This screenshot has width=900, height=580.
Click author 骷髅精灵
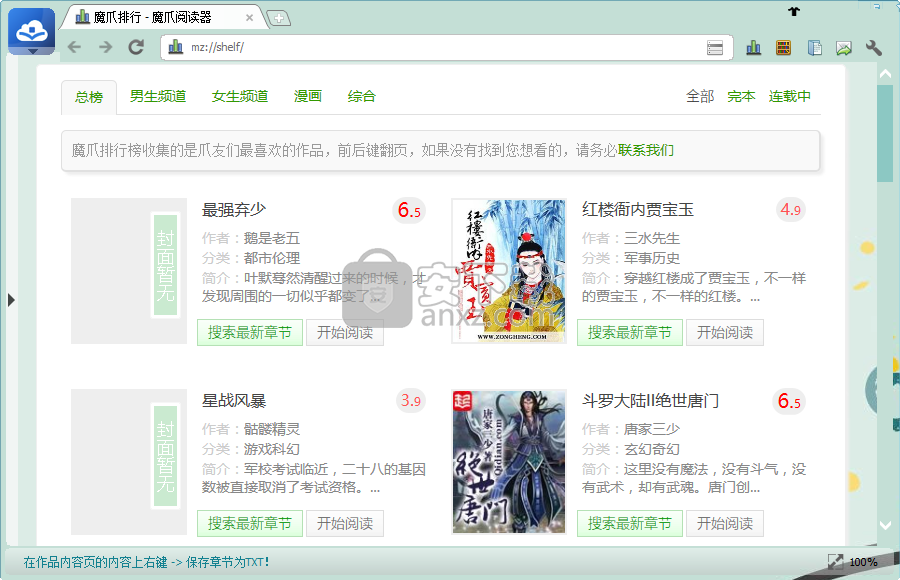271,429
